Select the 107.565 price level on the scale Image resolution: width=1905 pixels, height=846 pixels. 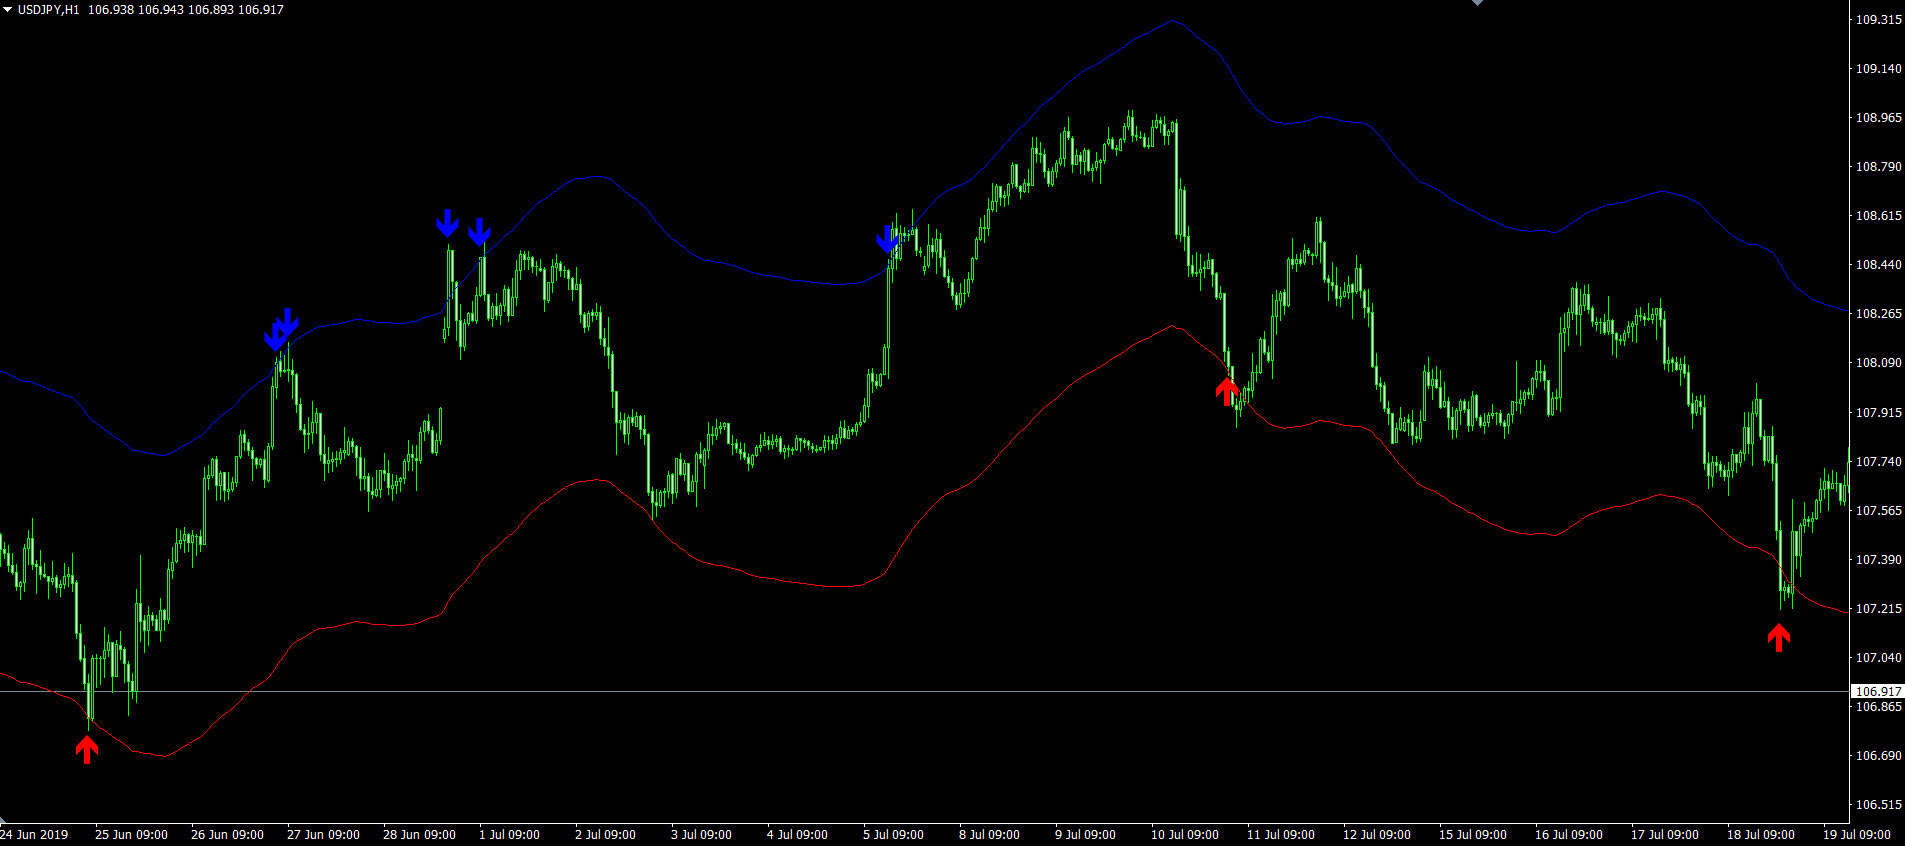point(1879,511)
